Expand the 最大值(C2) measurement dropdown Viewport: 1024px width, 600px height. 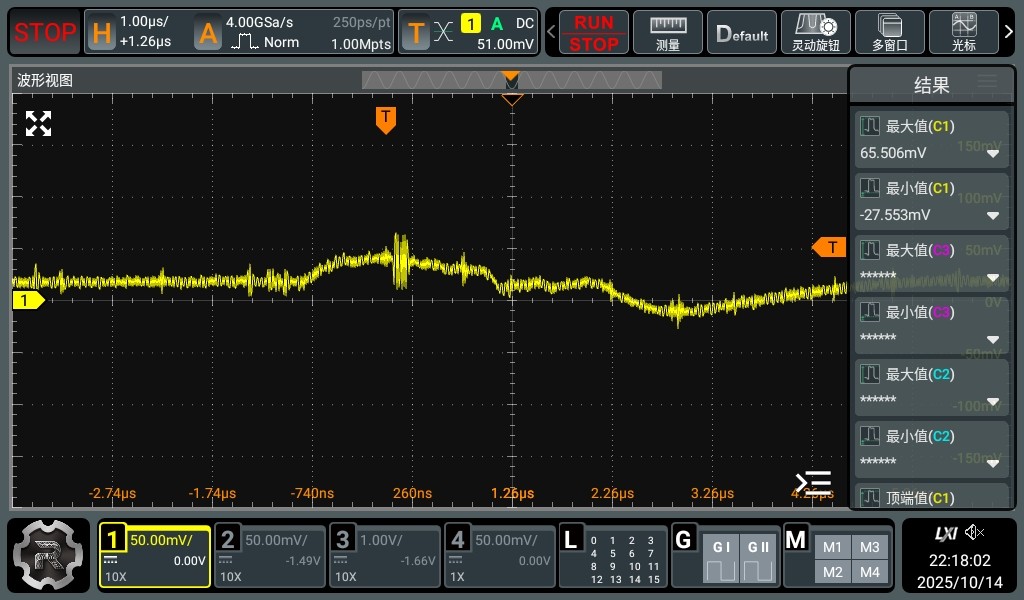pos(993,402)
